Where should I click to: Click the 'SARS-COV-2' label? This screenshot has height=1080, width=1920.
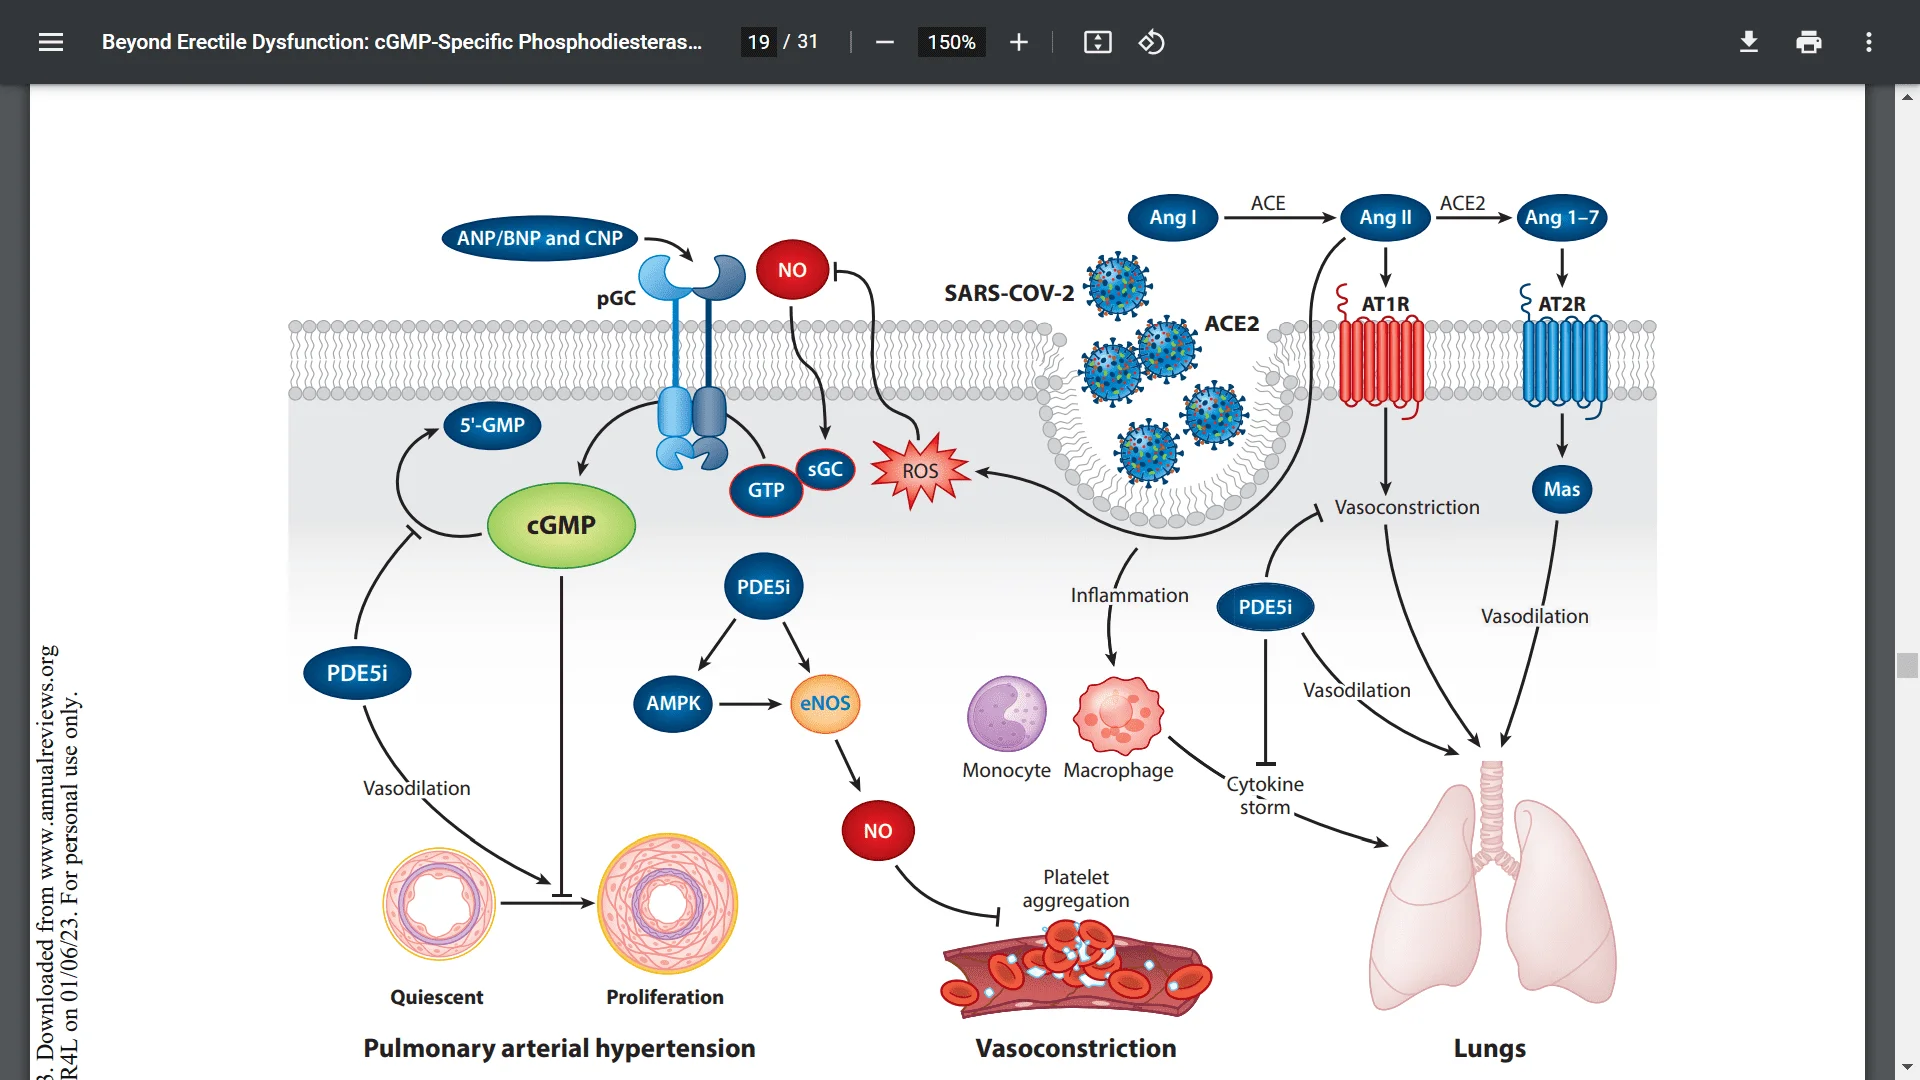[x=1009, y=293]
